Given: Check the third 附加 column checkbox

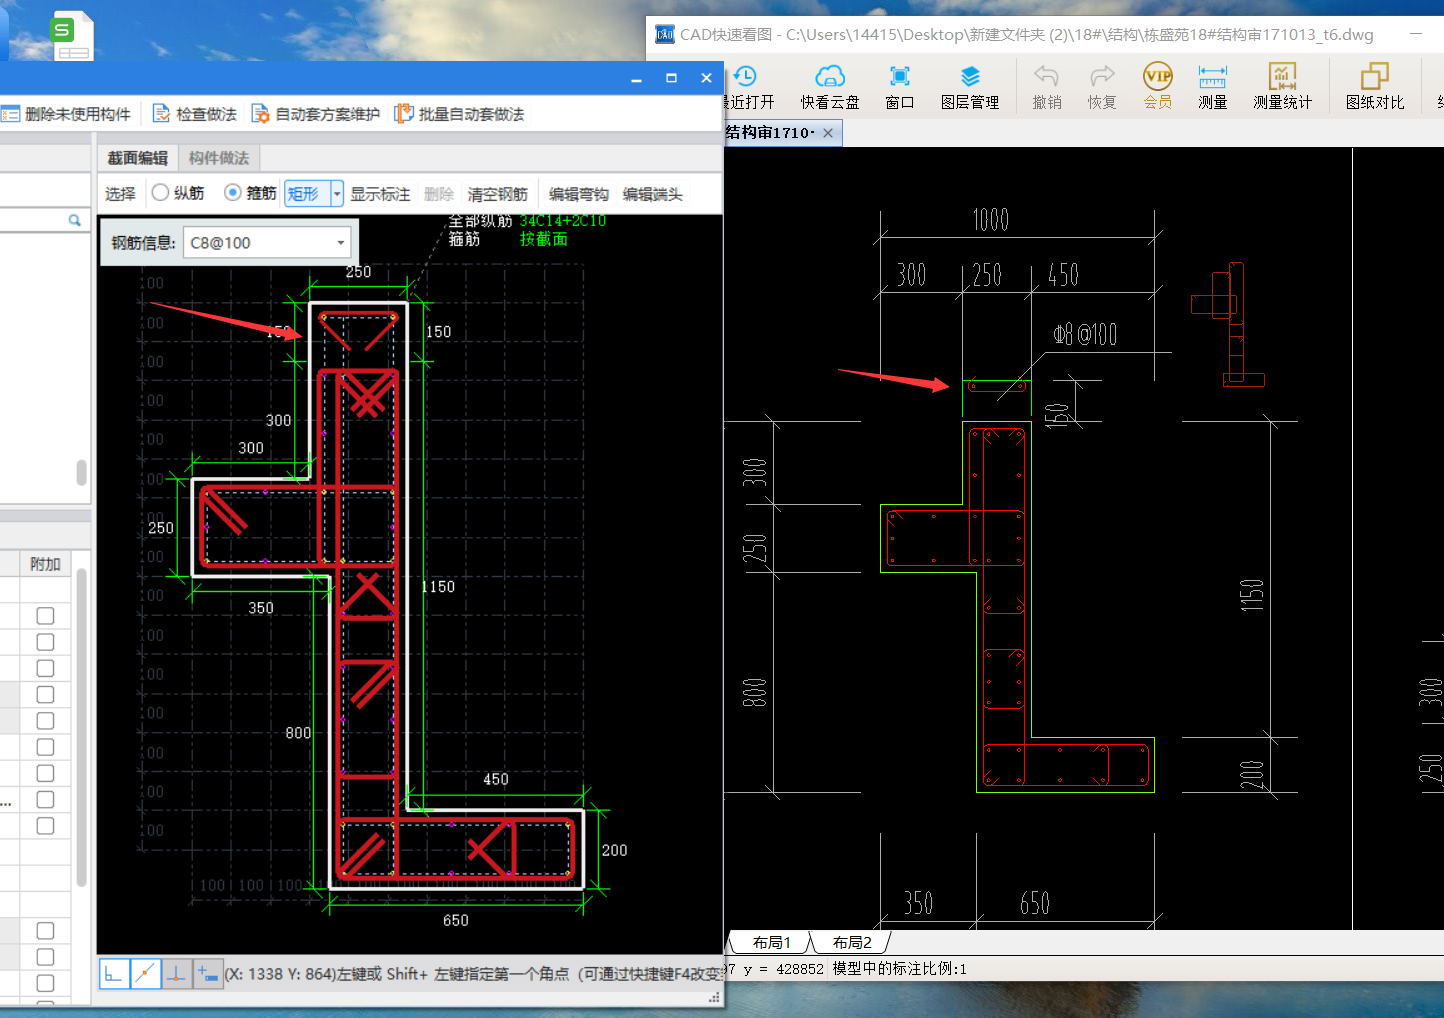Looking at the screenshot, I should [x=45, y=668].
